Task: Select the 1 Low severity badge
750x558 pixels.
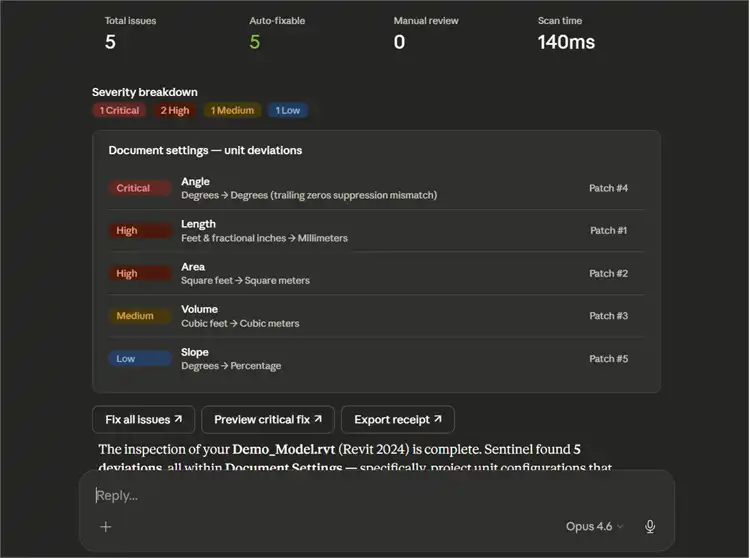Action: (287, 110)
